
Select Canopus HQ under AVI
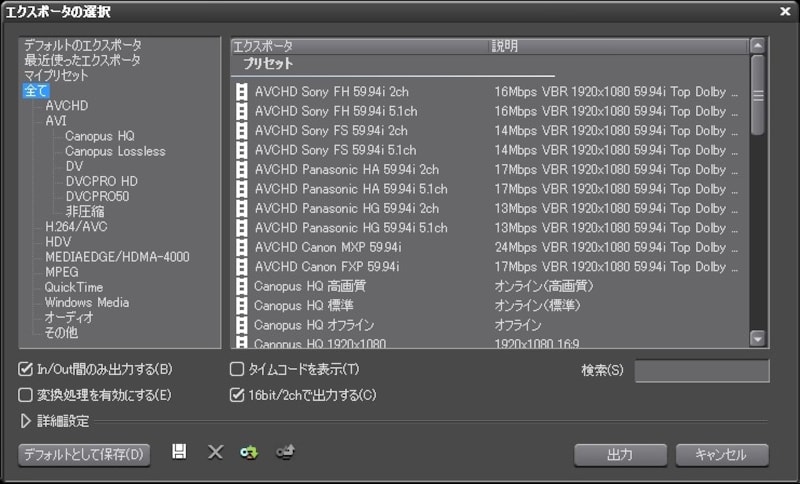coord(100,136)
